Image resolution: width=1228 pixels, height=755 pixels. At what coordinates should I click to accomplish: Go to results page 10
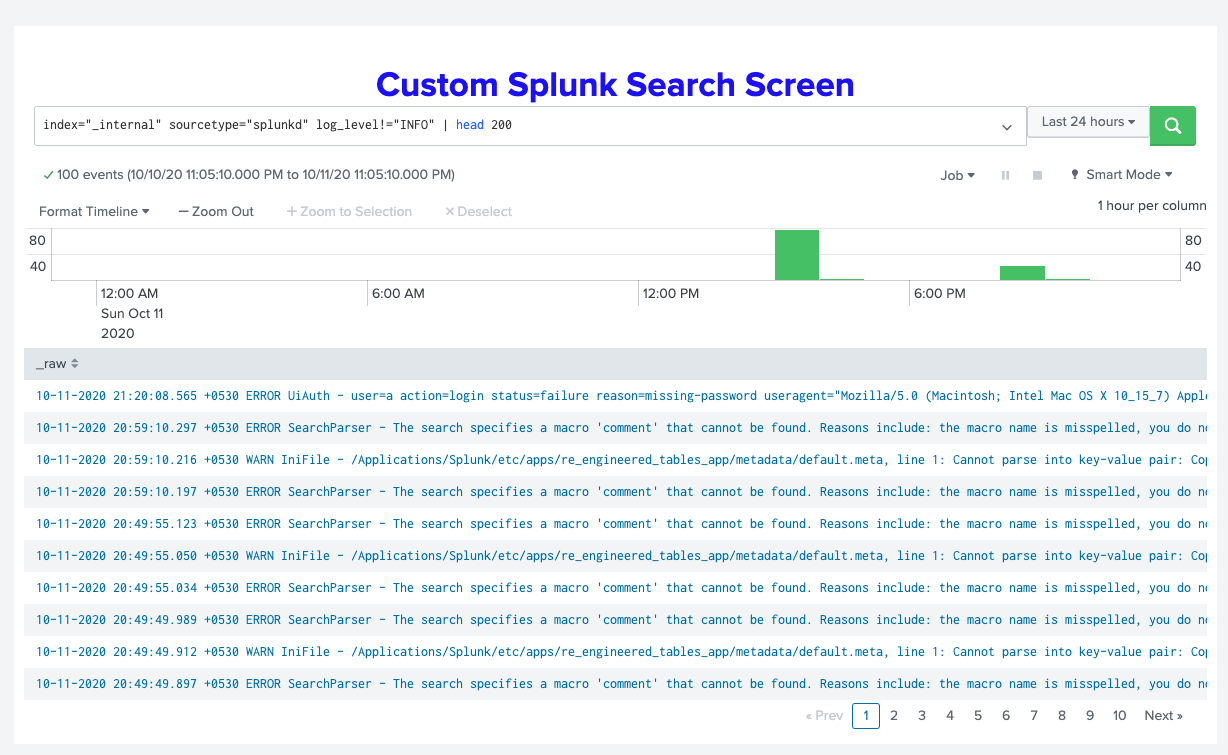point(1119,715)
